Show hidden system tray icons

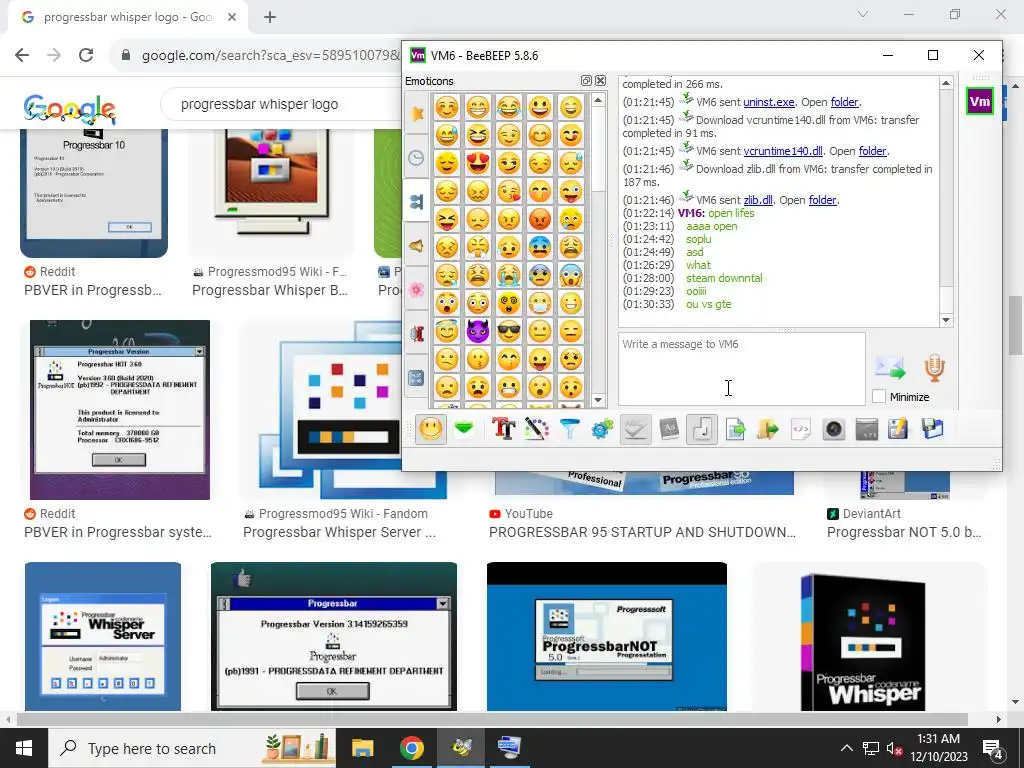(846, 748)
